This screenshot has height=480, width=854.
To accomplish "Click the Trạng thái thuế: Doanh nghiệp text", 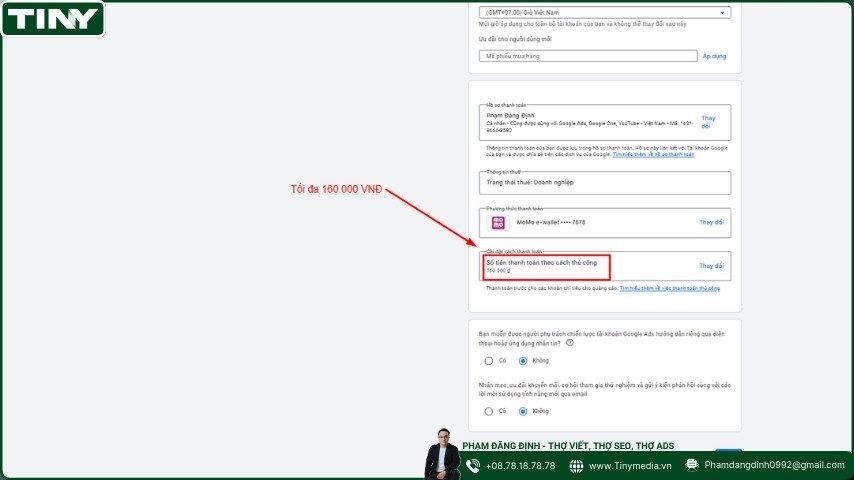I will tap(530, 183).
